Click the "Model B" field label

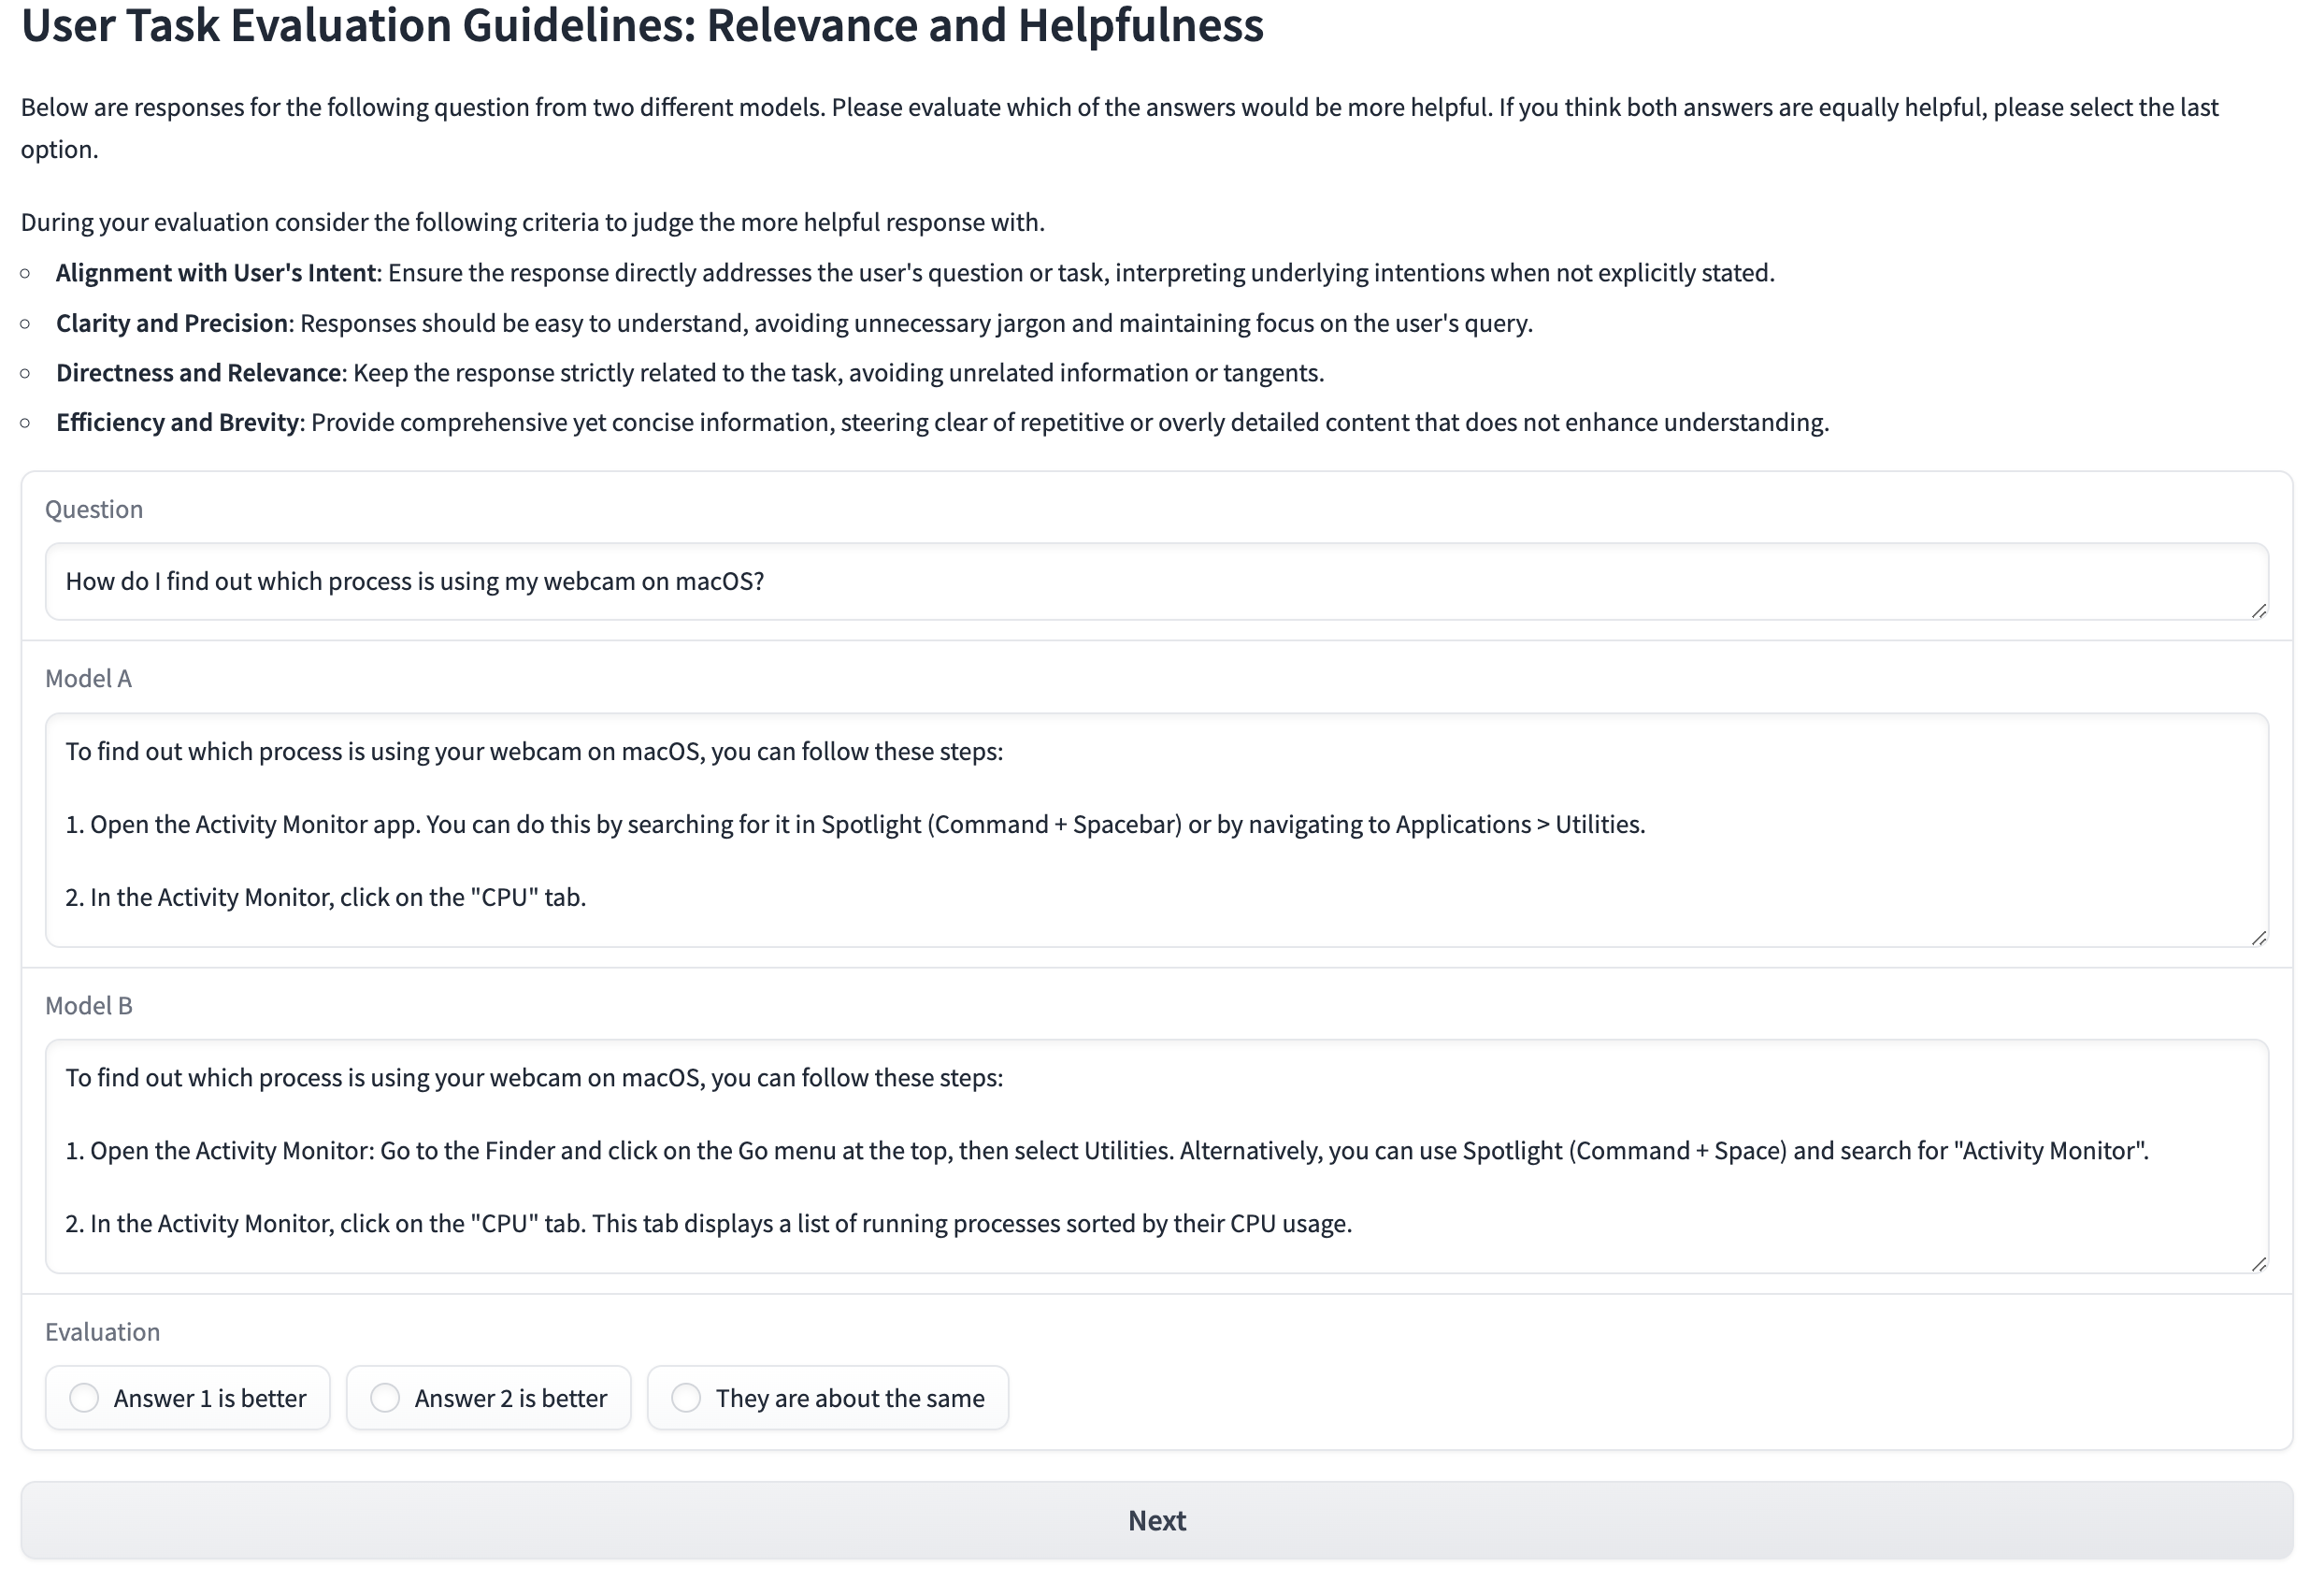pos(88,1005)
